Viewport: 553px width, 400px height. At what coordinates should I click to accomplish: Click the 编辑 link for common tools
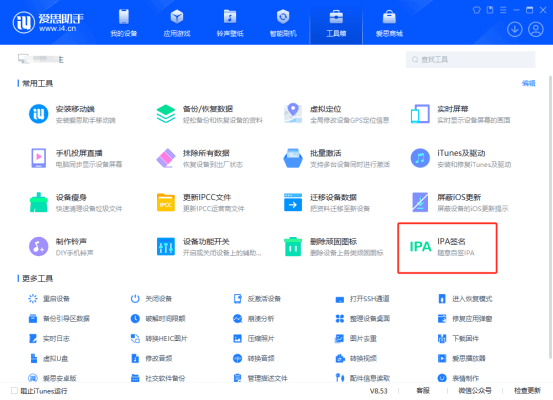528,83
